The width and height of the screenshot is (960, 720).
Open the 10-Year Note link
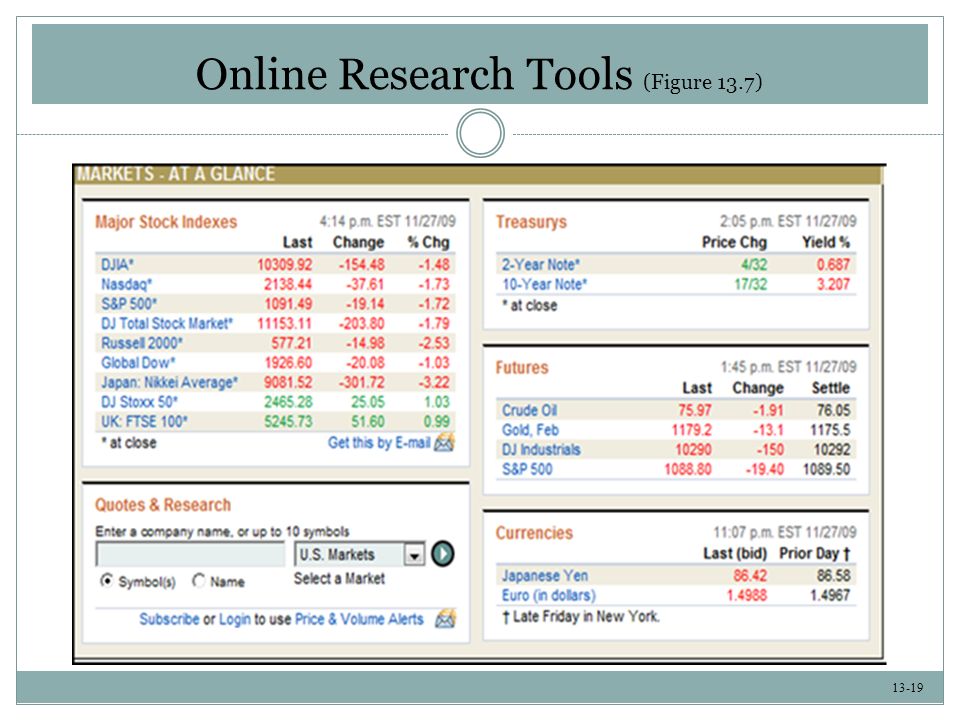pos(544,284)
